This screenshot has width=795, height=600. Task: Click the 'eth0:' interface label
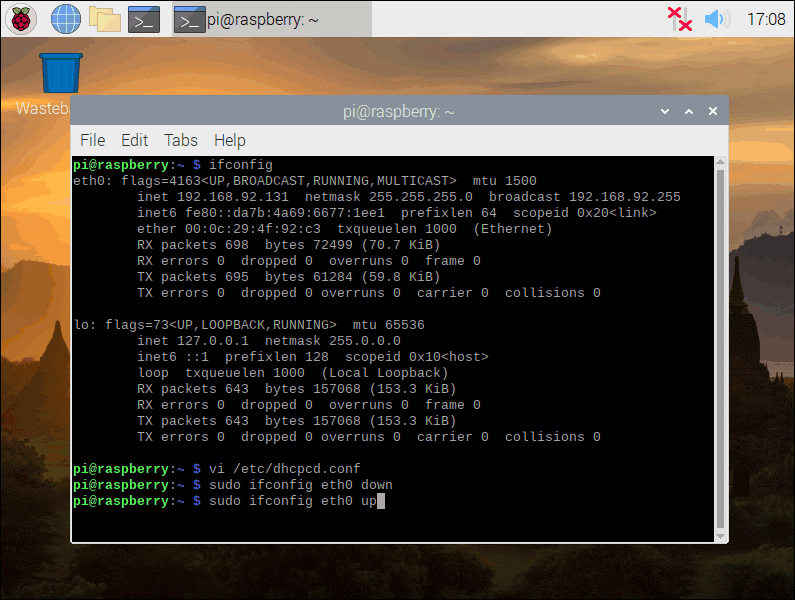[93, 181]
